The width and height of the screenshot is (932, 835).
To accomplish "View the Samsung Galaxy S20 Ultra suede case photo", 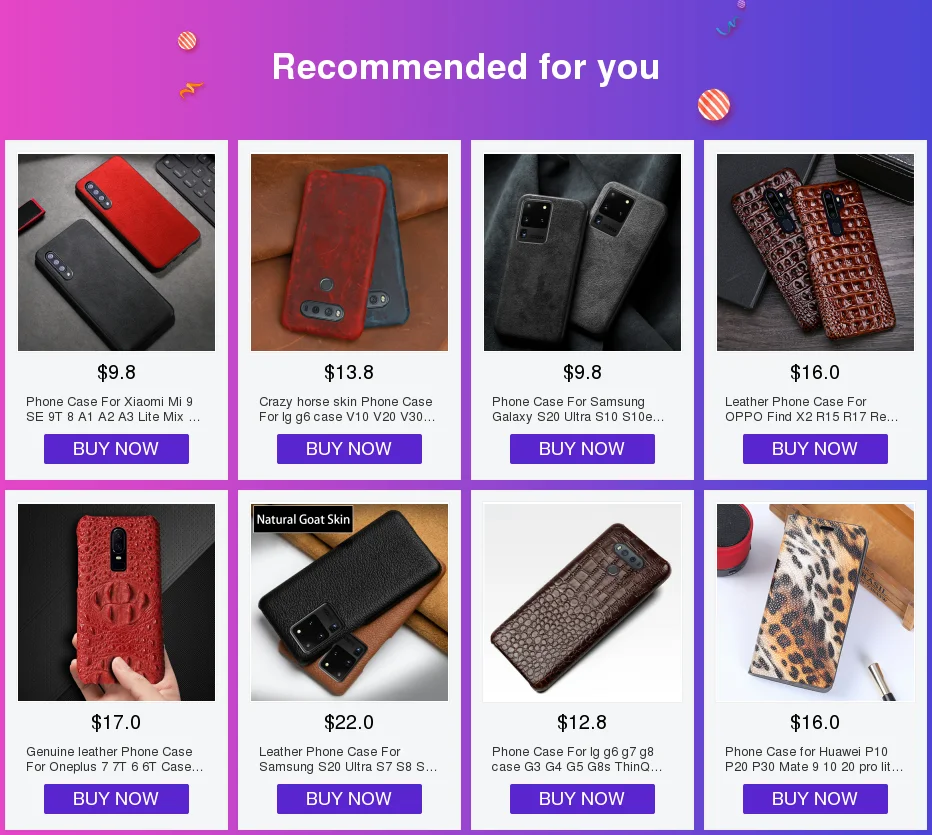I will pyautogui.click(x=582, y=252).
